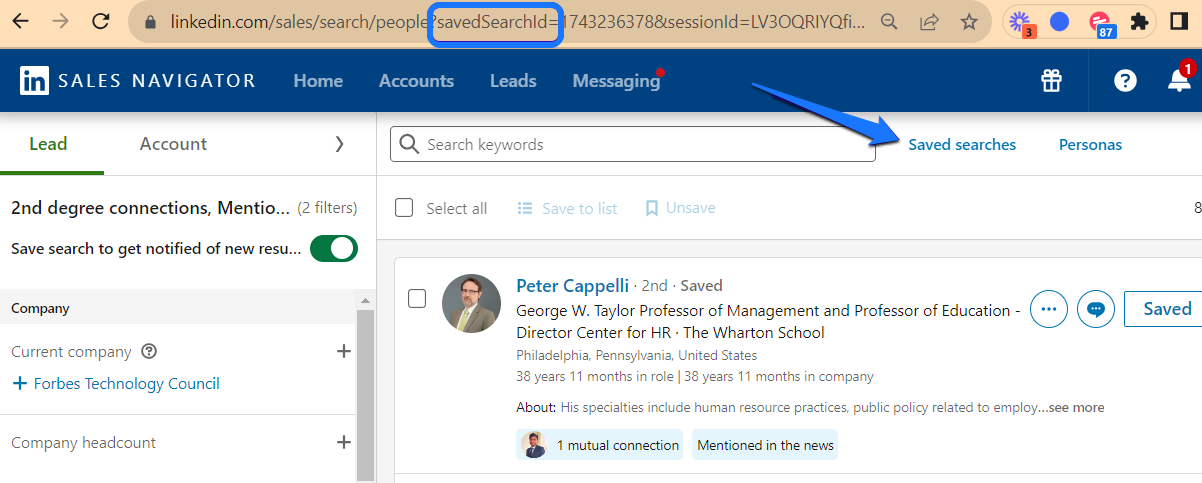This screenshot has height=483, width=1202.
Task: Click the message icon for Peter Cappelli
Action: coord(1097,310)
